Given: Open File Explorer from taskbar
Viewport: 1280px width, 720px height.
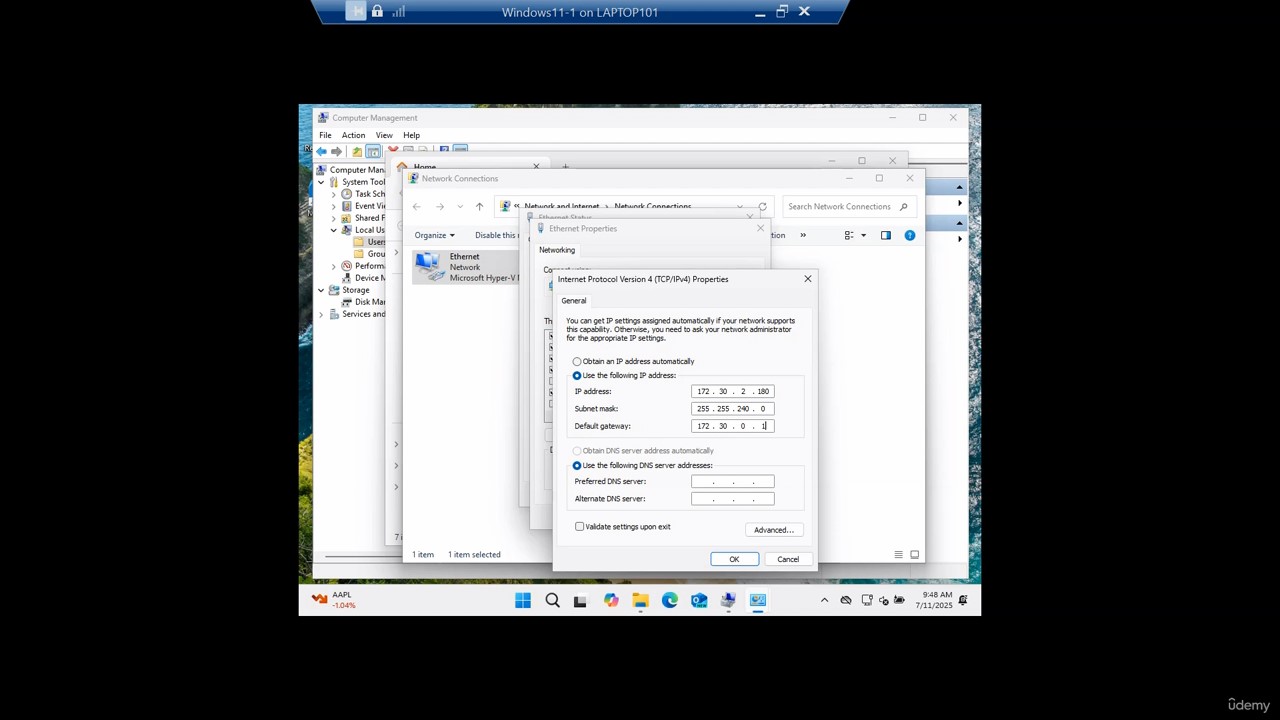Looking at the screenshot, I should [640, 600].
